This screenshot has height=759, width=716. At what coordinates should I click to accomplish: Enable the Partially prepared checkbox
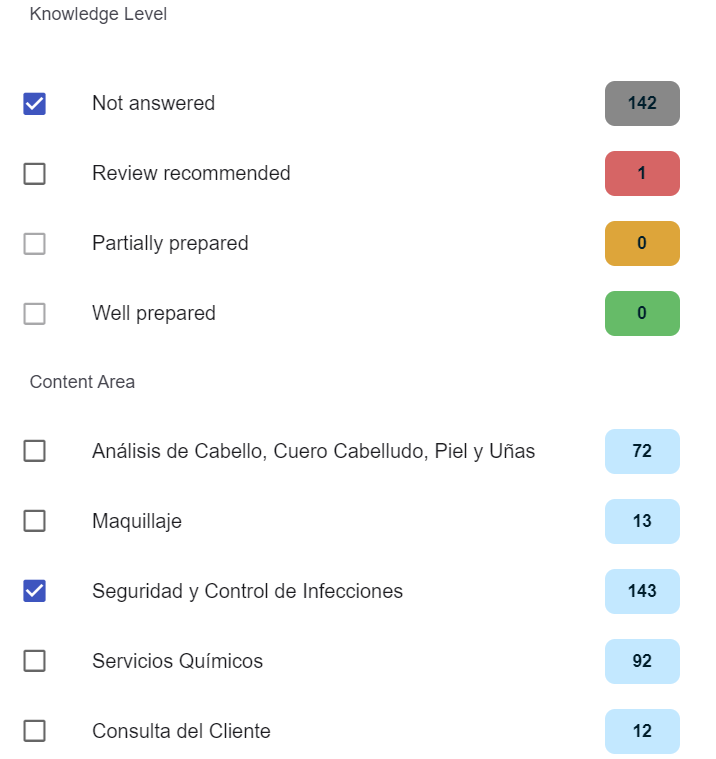click(34, 243)
